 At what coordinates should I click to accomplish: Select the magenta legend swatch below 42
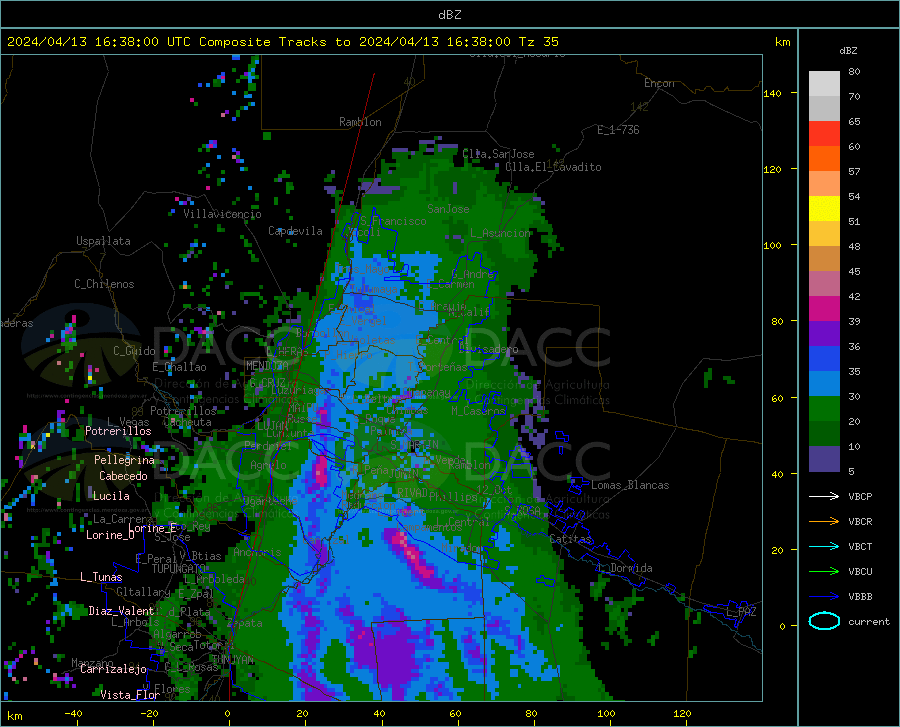point(824,309)
